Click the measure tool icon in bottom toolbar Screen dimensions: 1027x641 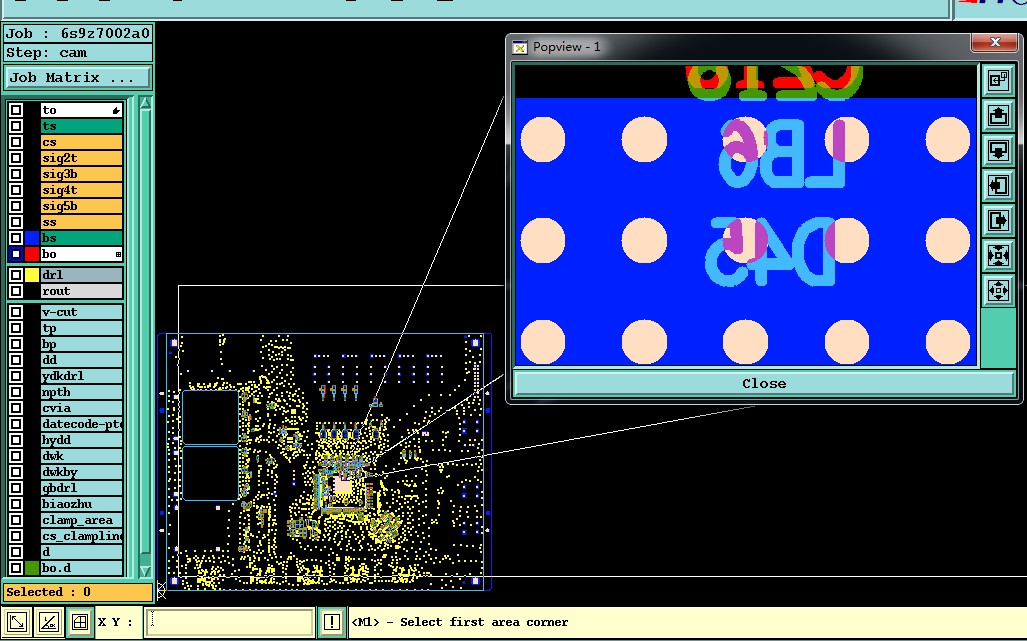tap(49, 621)
